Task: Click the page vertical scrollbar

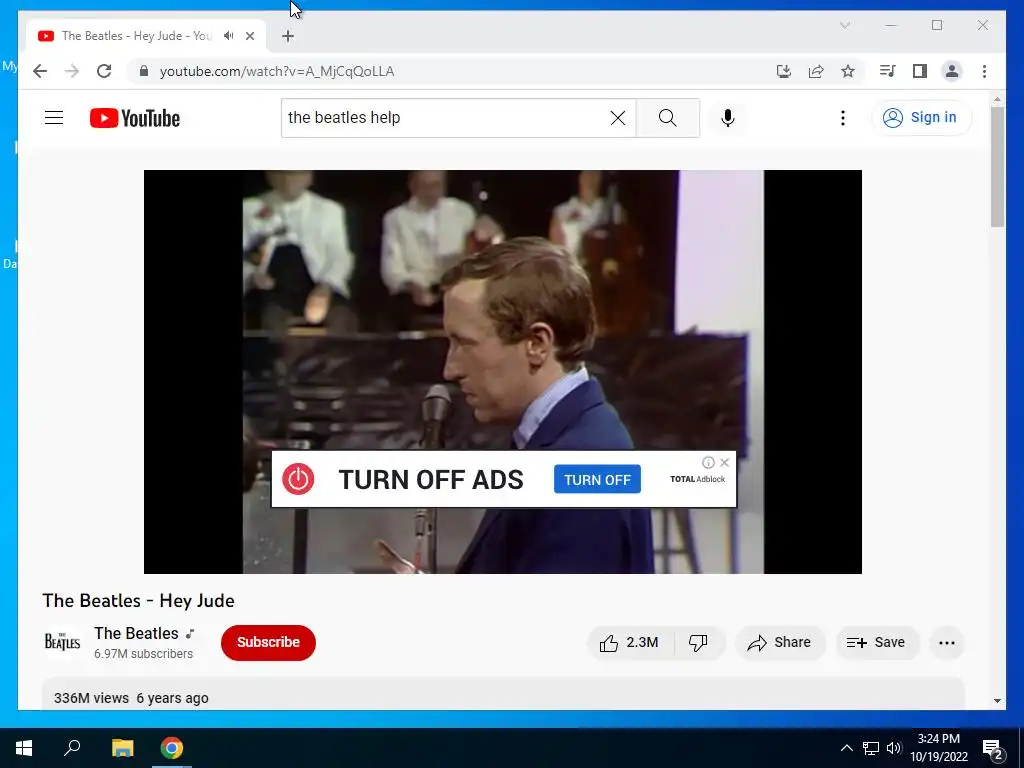Action: (x=997, y=167)
